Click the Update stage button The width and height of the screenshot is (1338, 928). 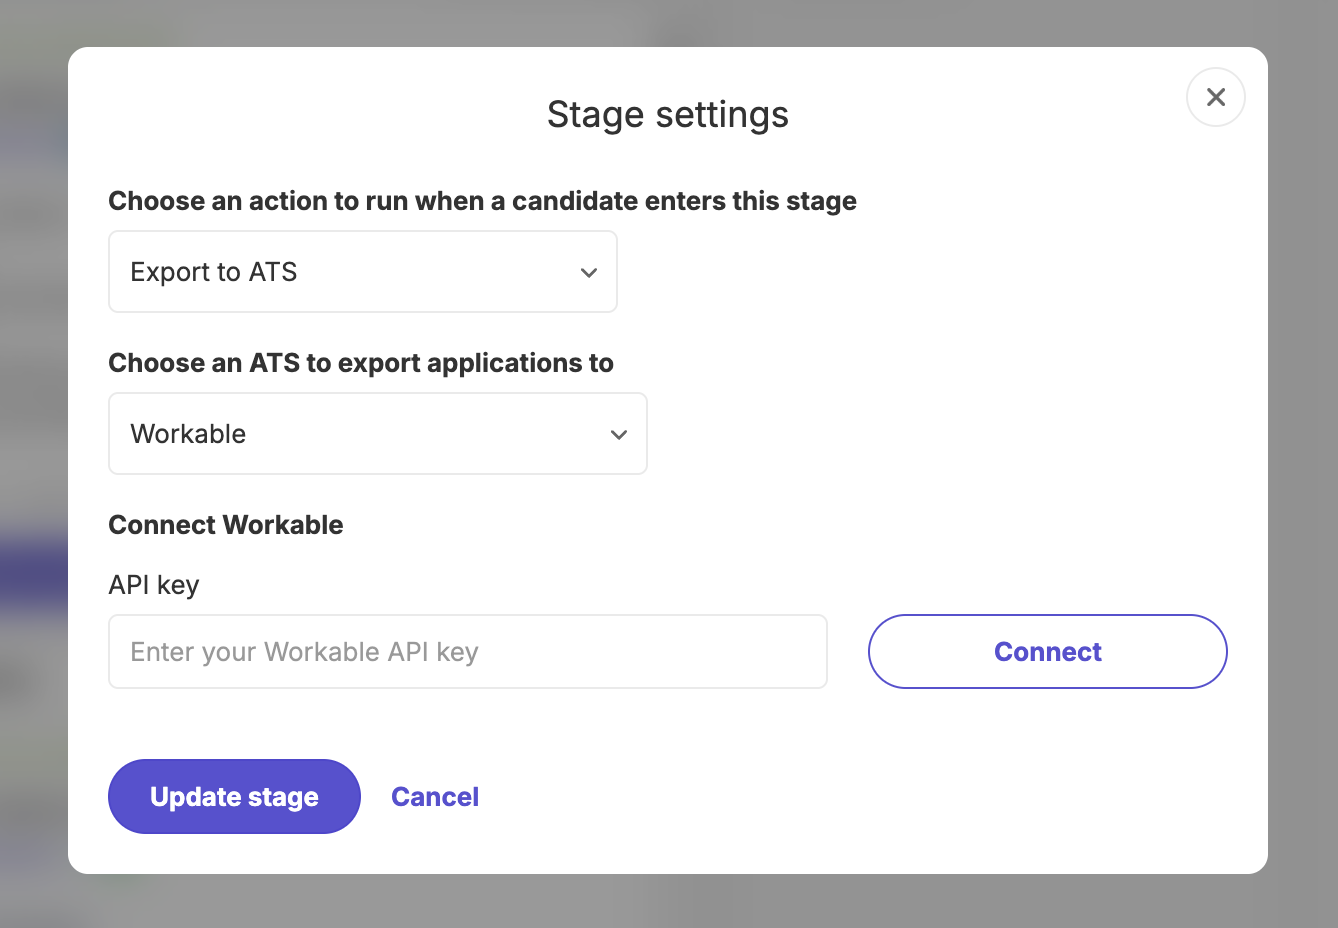(234, 797)
